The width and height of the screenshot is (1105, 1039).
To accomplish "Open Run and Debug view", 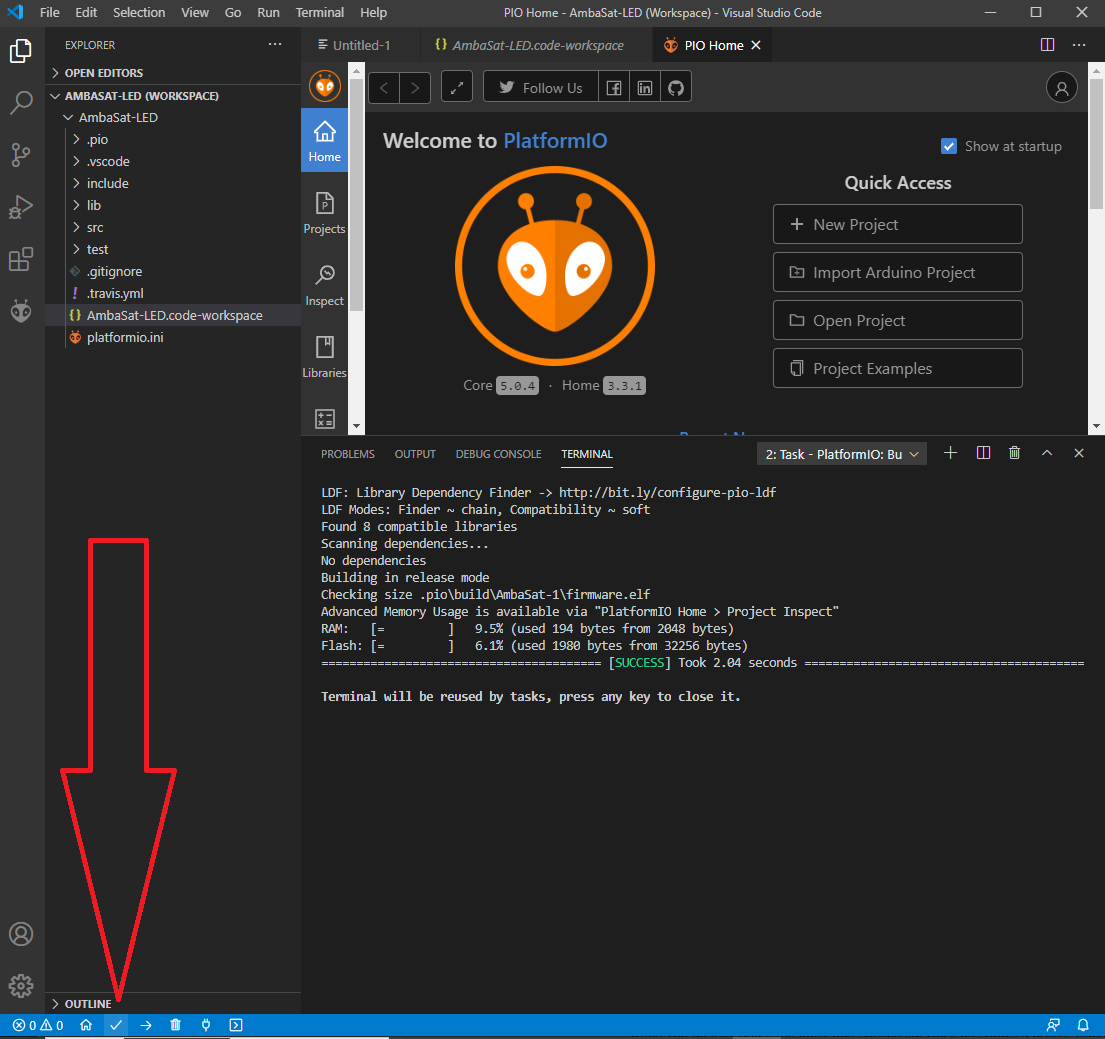I will pyautogui.click(x=21, y=207).
